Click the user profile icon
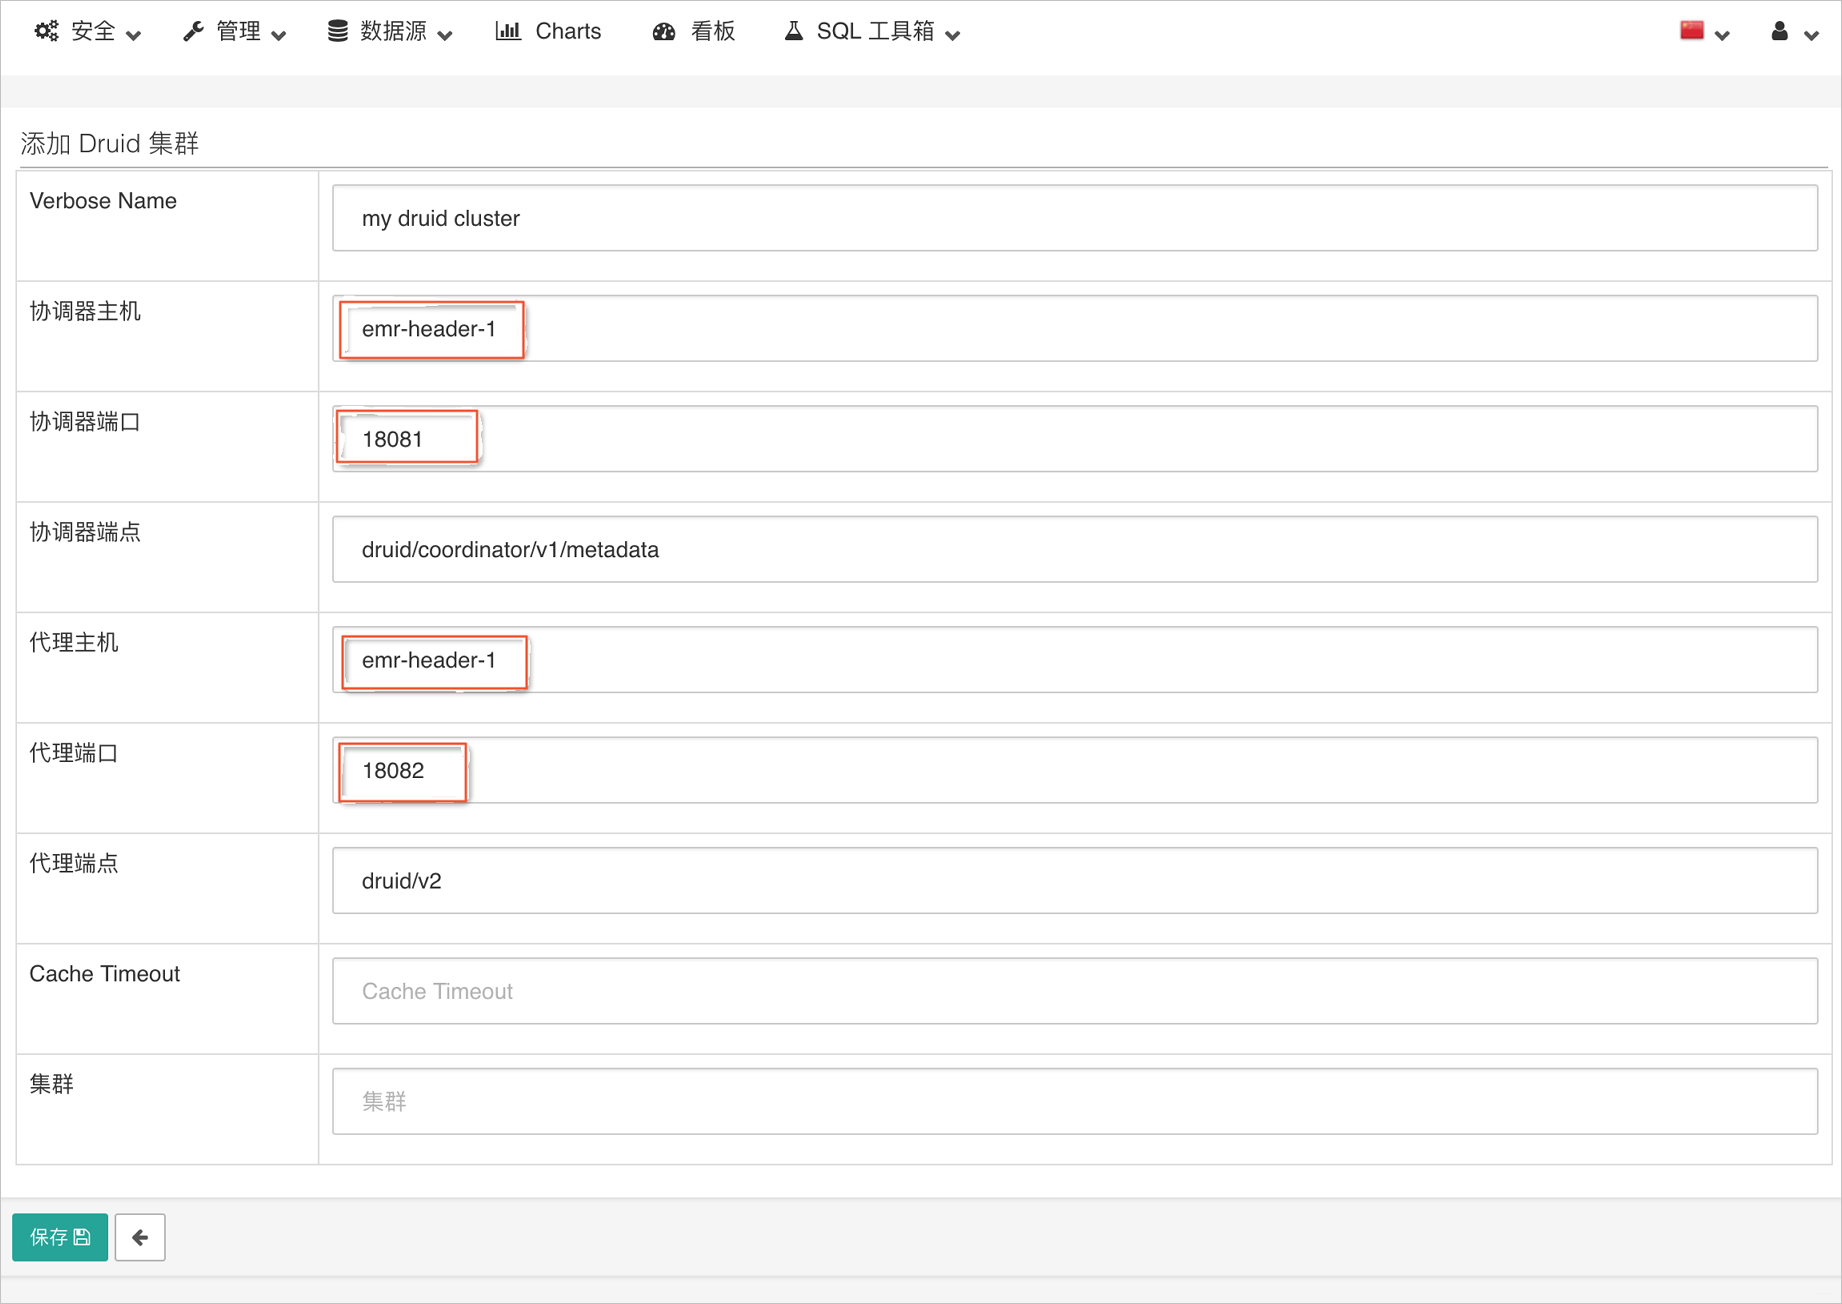The image size is (1842, 1304). click(x=1779, y=31)
